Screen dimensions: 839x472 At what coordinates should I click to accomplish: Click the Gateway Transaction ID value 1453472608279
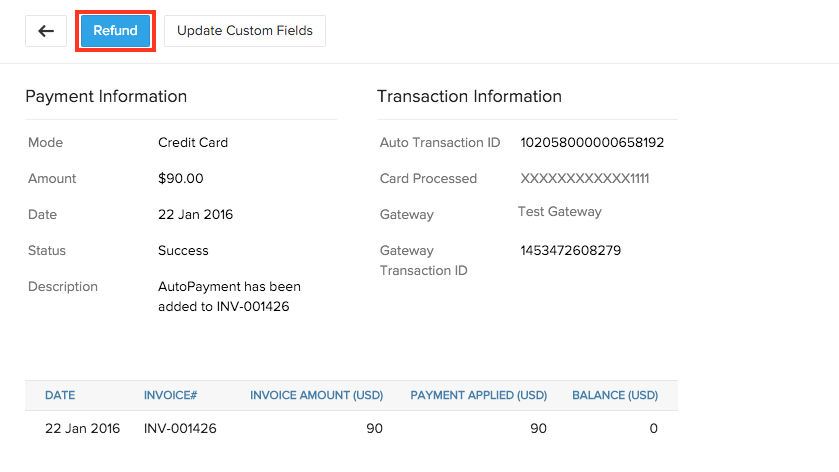[570, 251]
